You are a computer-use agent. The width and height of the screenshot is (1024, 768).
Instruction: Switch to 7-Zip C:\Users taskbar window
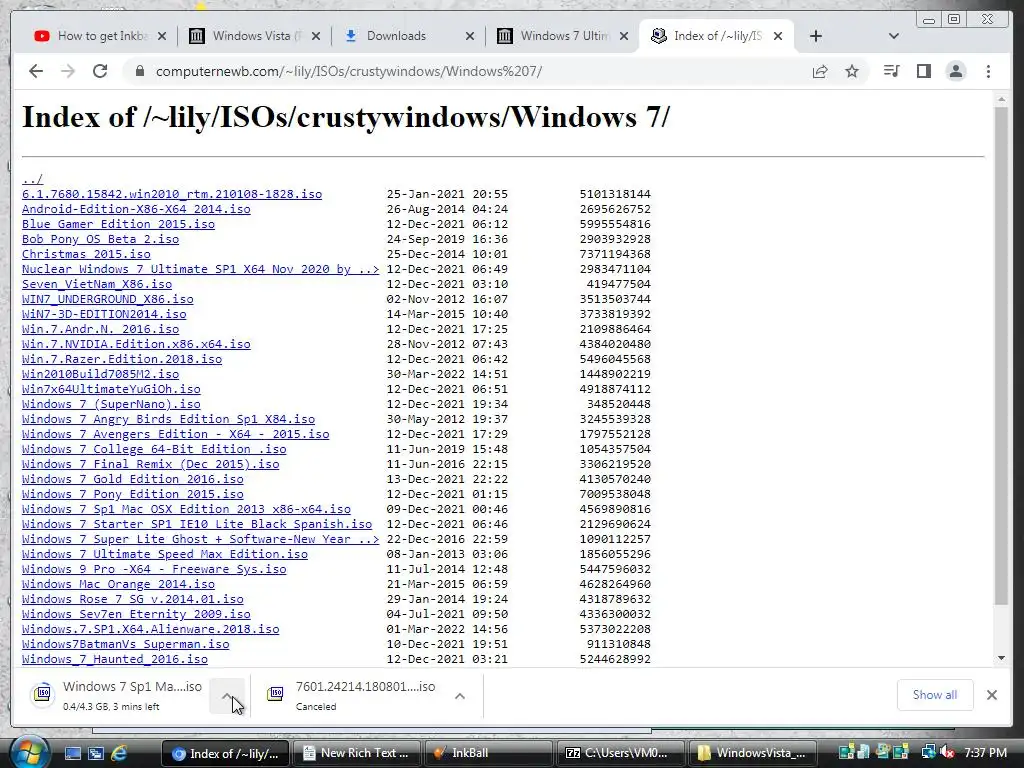pos(620,753)
